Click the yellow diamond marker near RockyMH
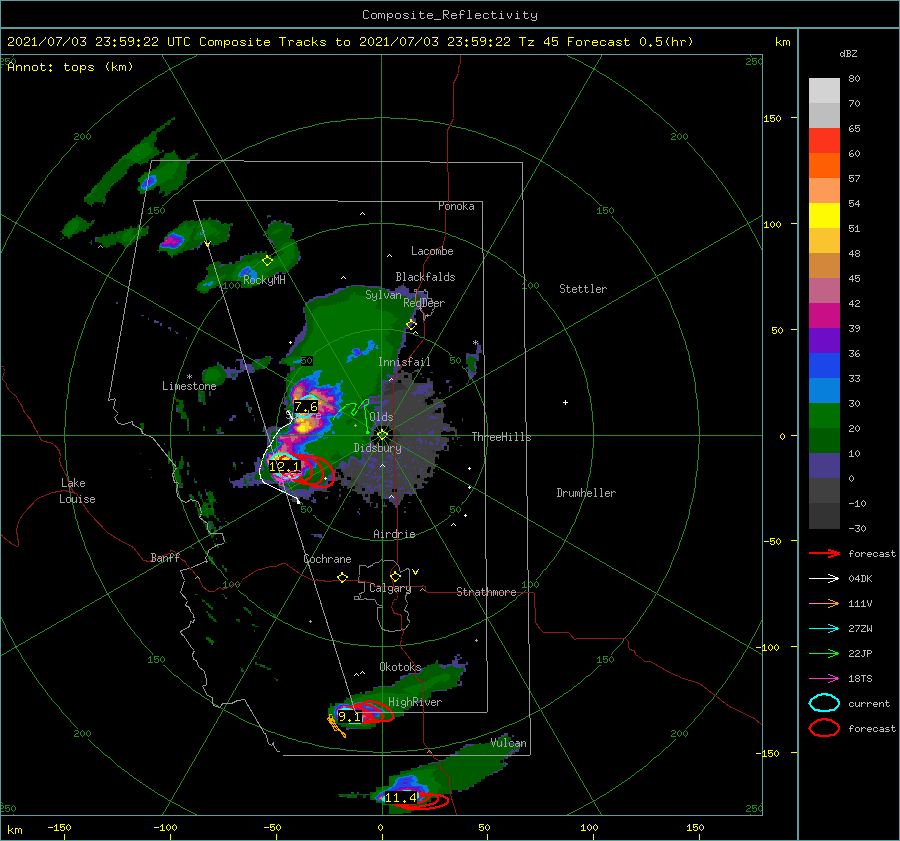The width and height of the screenshot is (900, 841). 267,261
